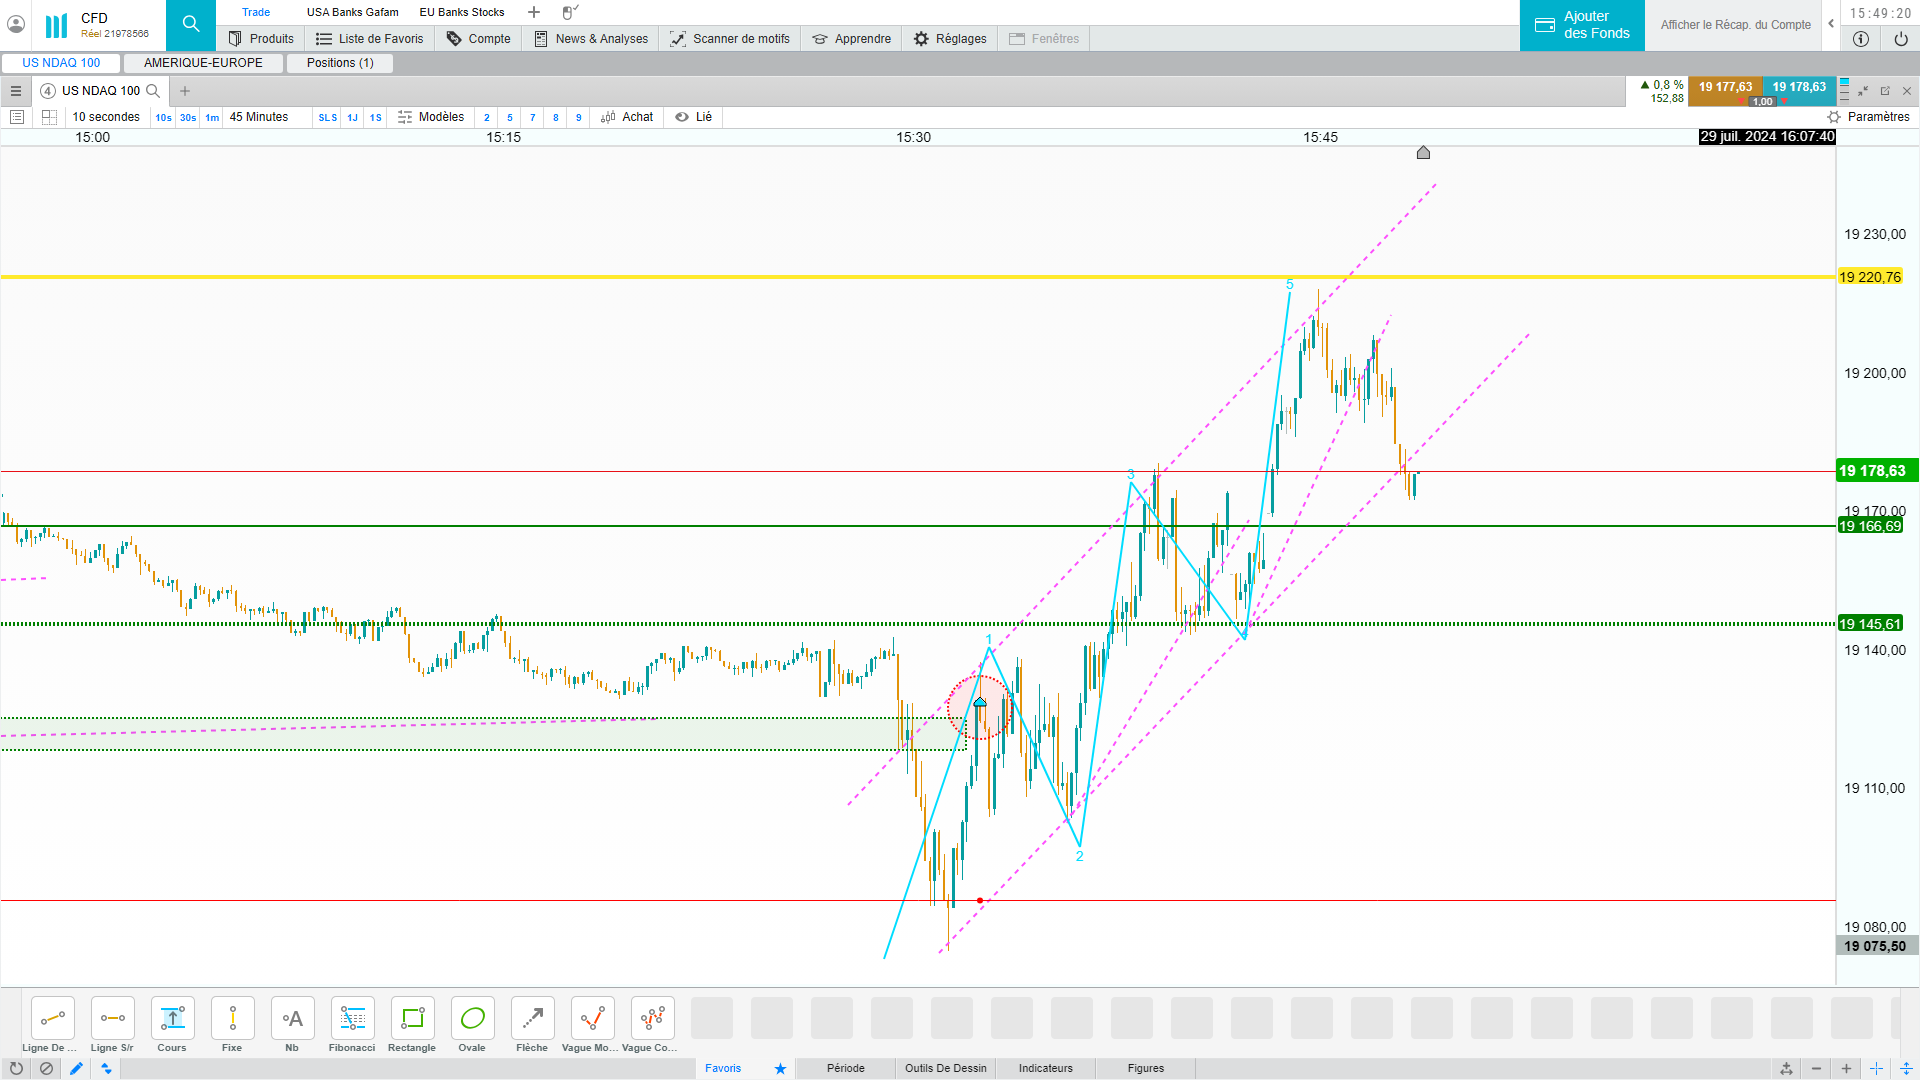
Task: Toggle the Favoris star icon
Action: point(780,1068)
